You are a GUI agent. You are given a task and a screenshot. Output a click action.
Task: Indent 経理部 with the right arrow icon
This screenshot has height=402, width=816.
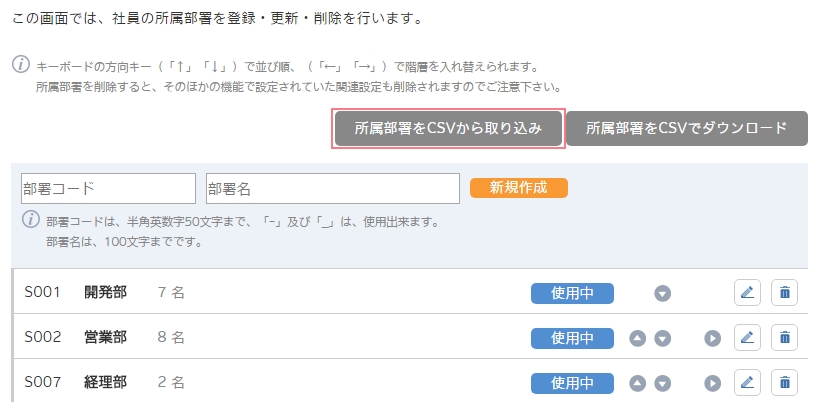click(712, 384)
